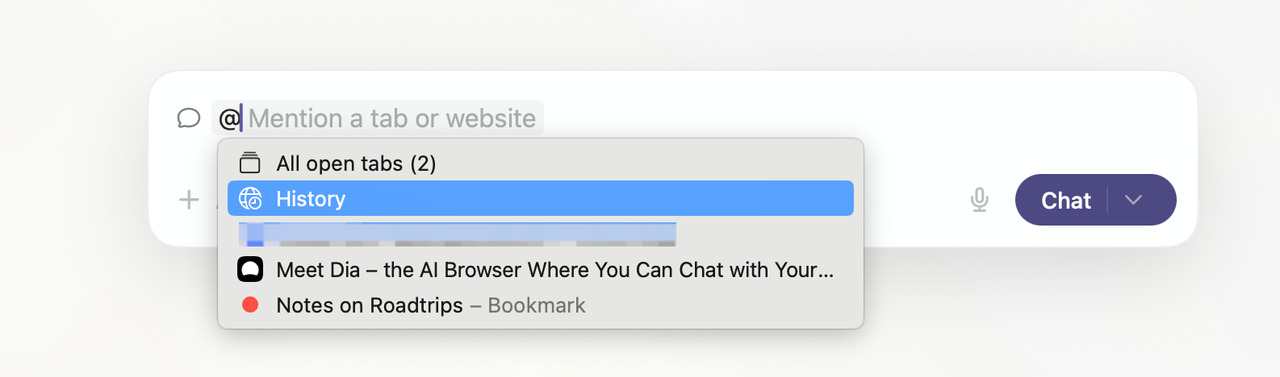Select Notes on Roadtrips bookmark entry

540,305
